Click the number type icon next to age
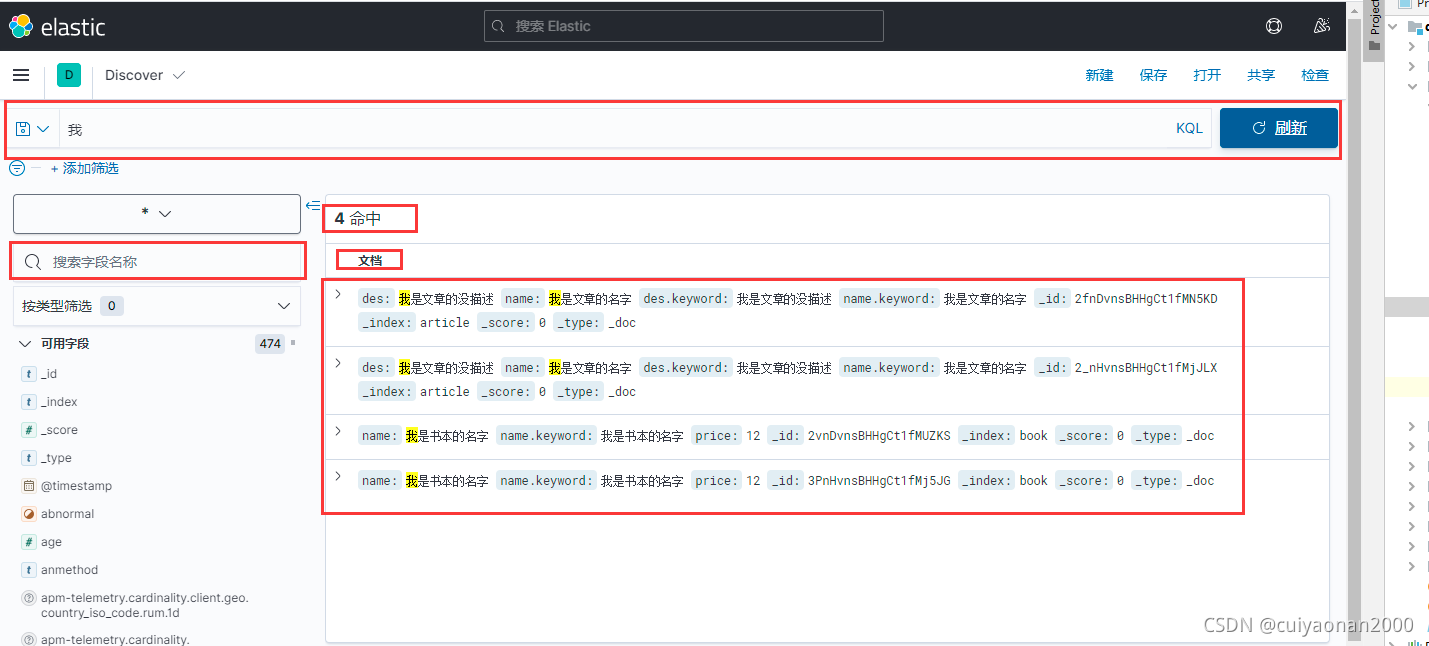The height and width of the screenshot is (646, 1429). coord(29,542)
